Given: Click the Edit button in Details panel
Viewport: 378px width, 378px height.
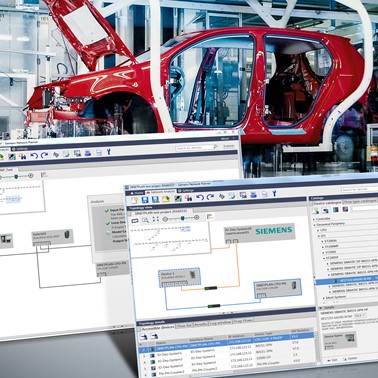Looking at the screenshot, I should [x=331, y=360].
